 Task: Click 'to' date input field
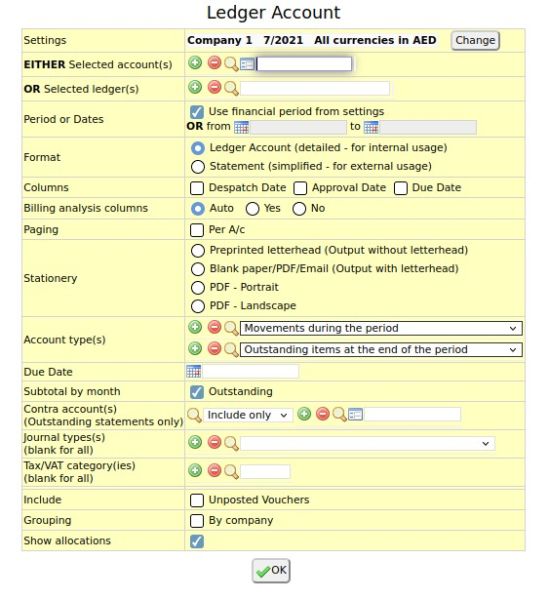(428, 127)
